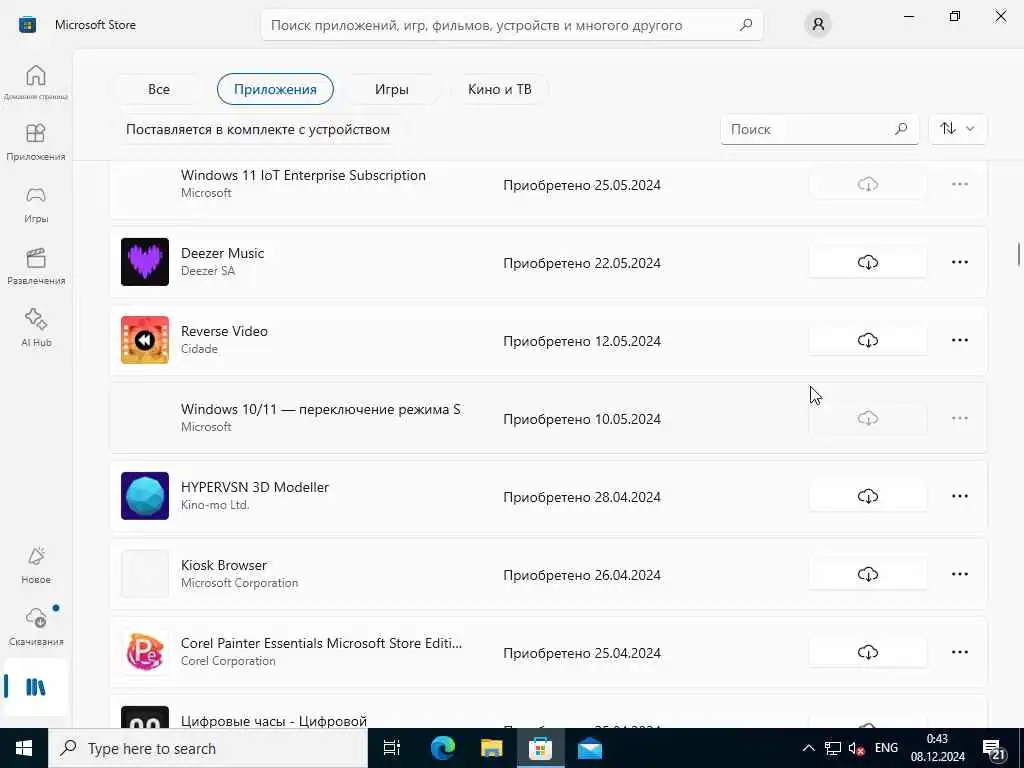Open the Скачивания downloads page
Image resolution: width=1024 pixels, height=768 pixels.
pos(36,627)
